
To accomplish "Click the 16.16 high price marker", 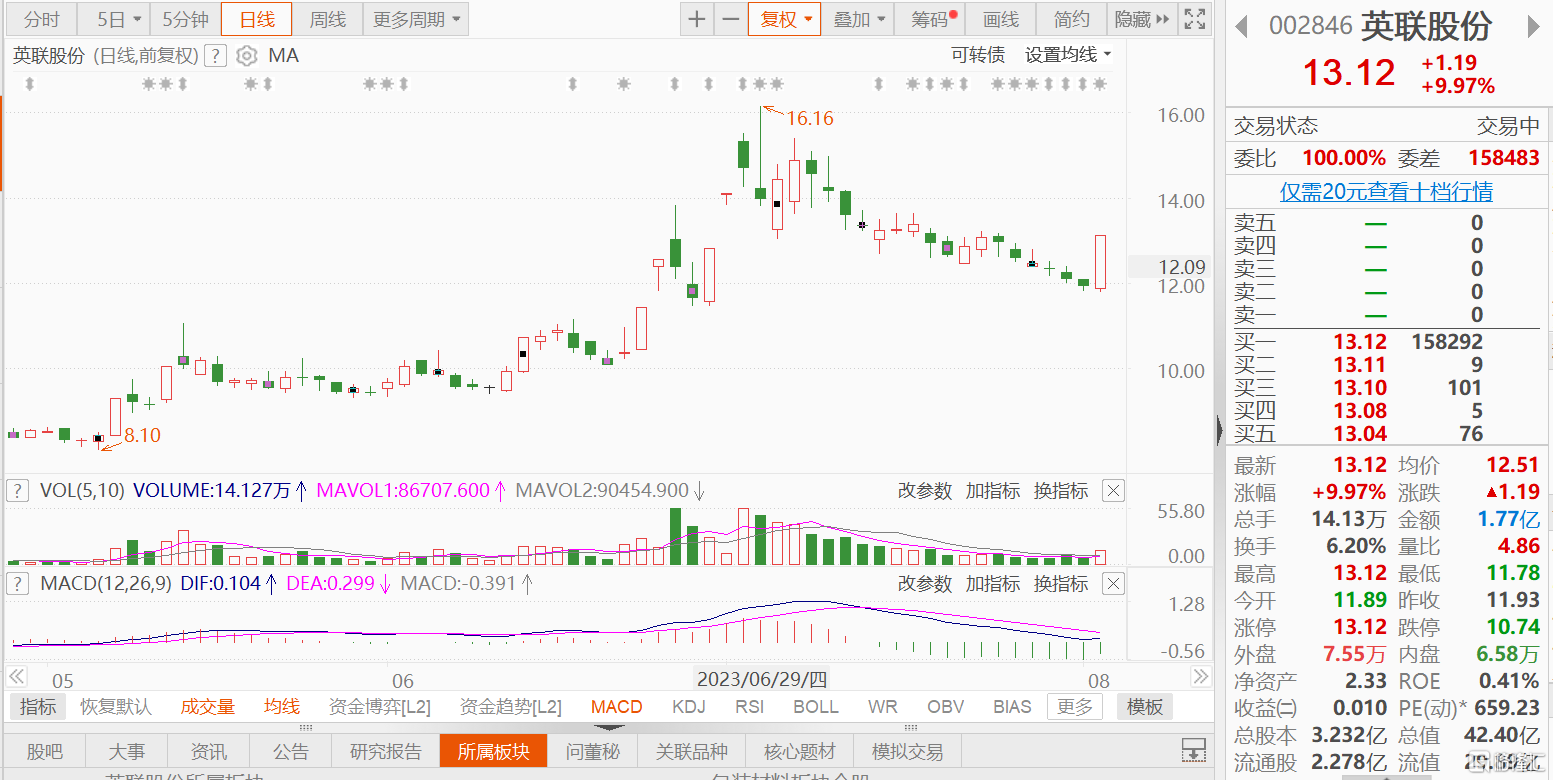I will coord(809,118).
